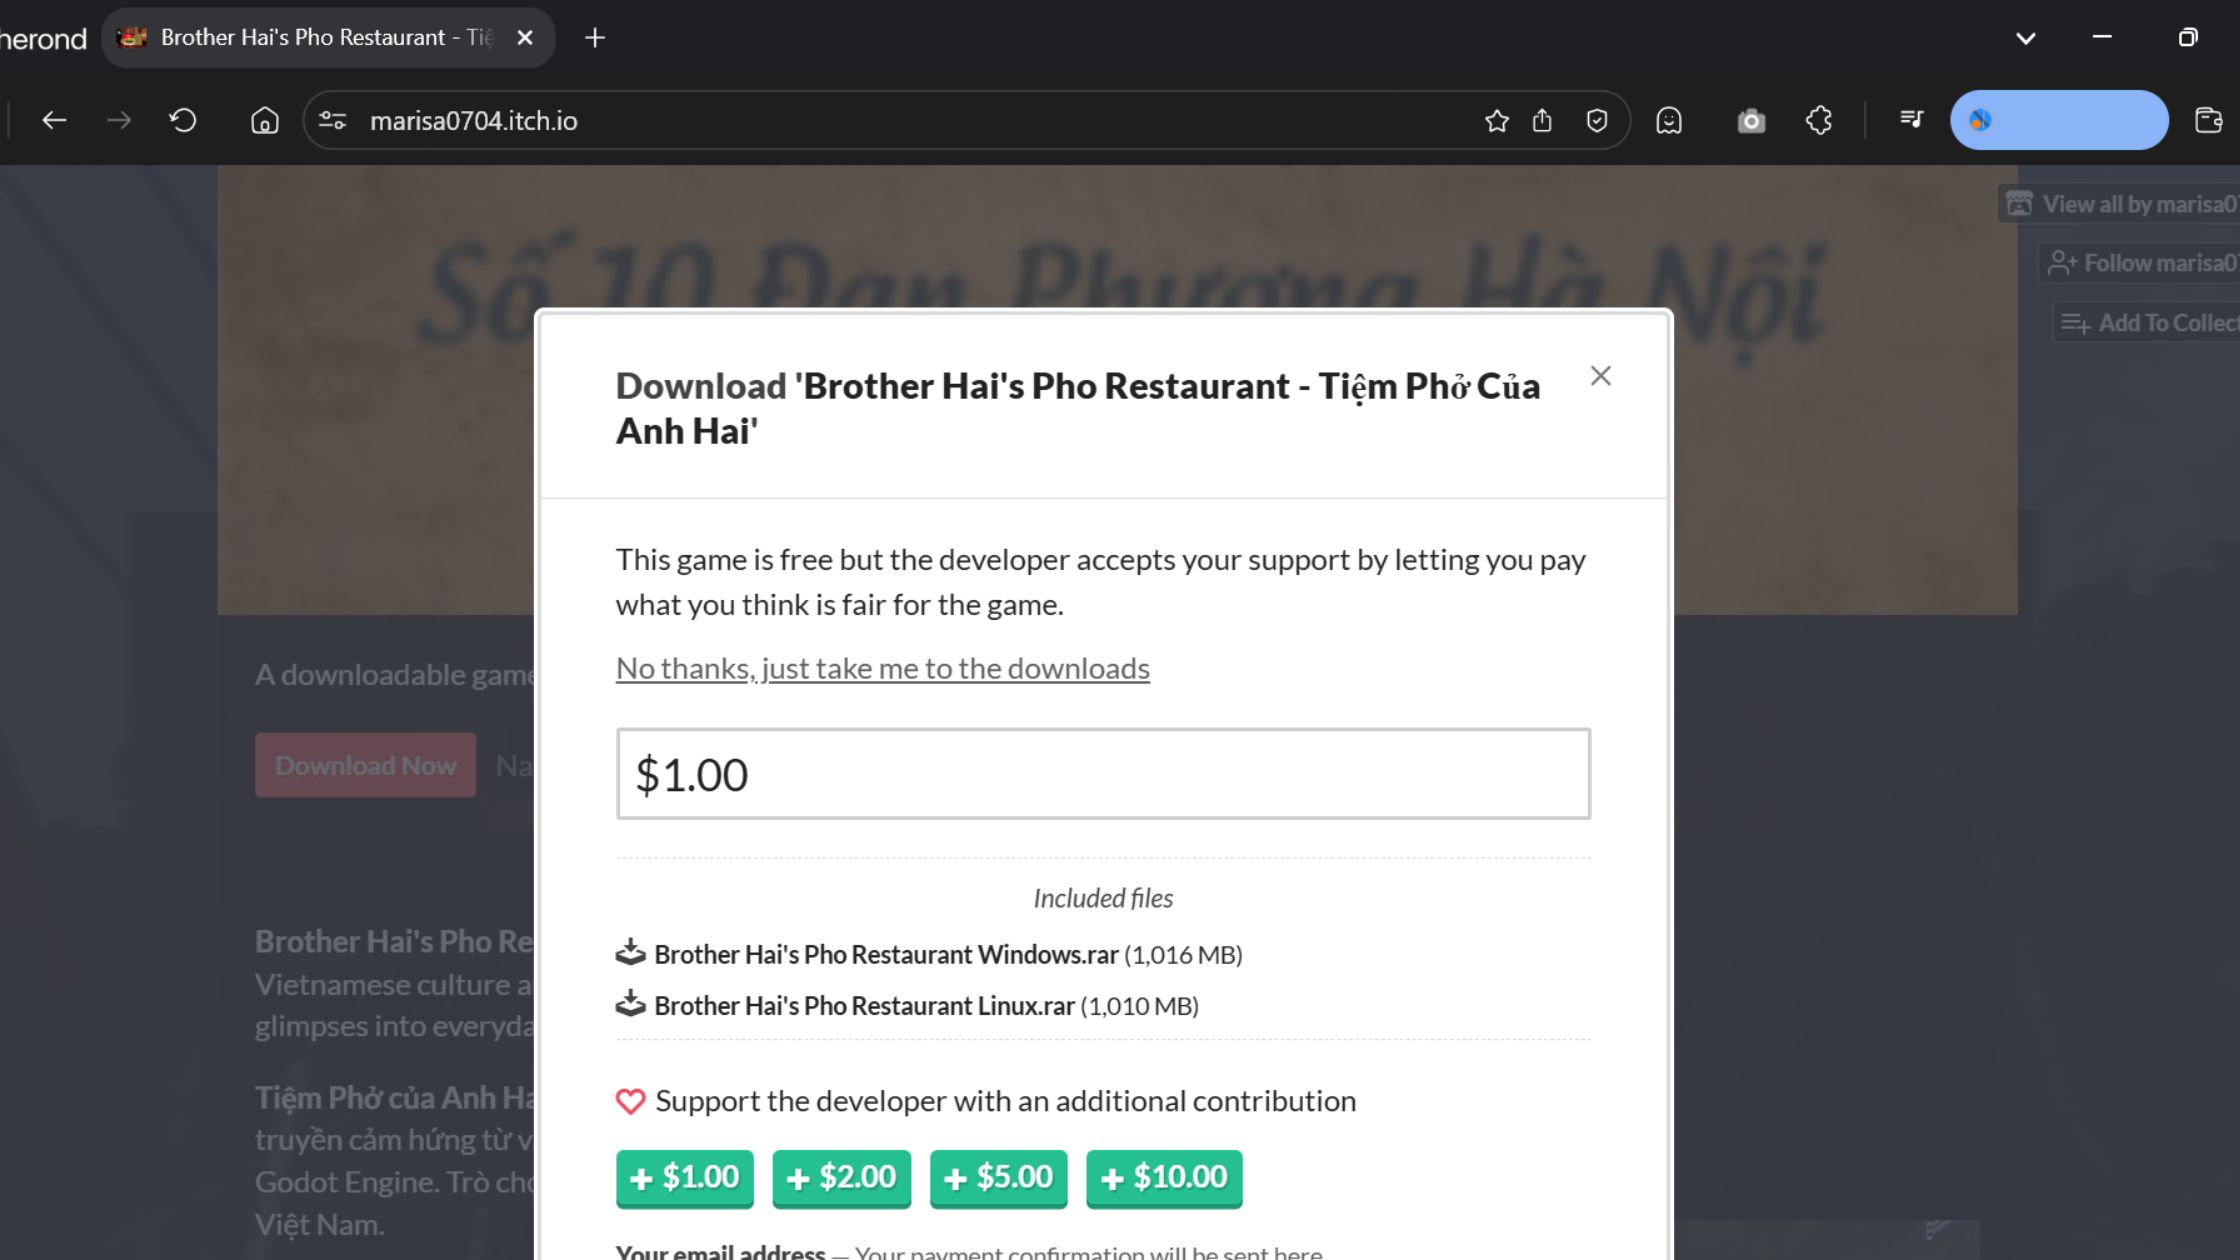This screenshot has width=2240, height=1260.
Task: Bookmark this page with the star icon
Action: click(x=1496, y=120)
